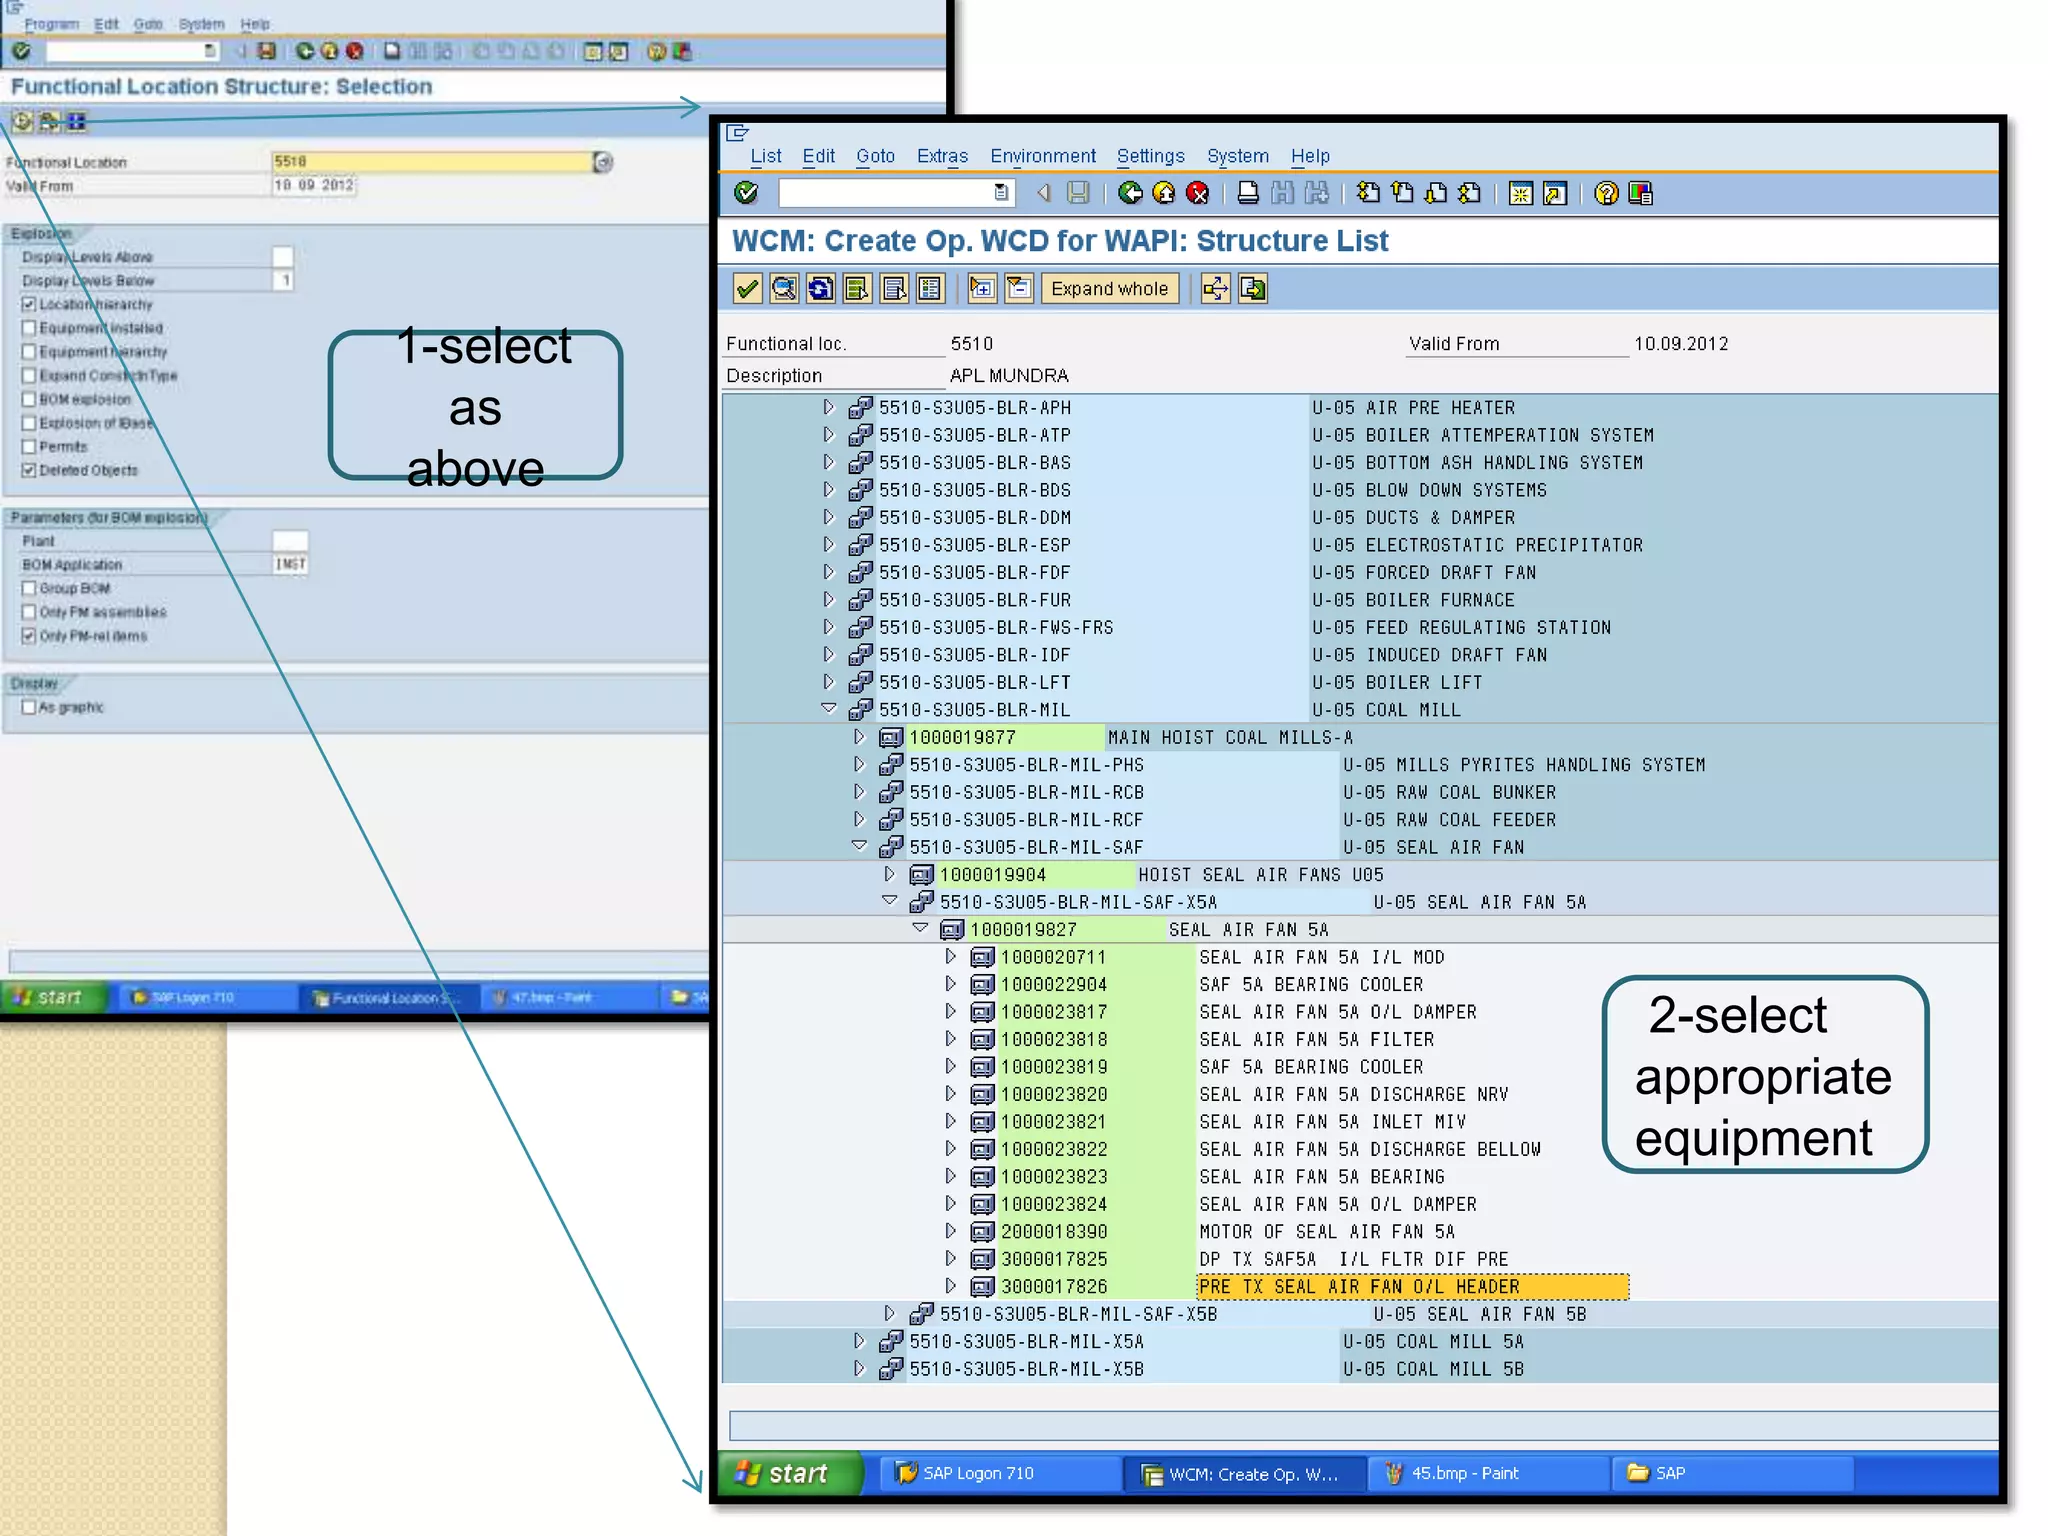The width and height of the screenshot is (2048, 1536).
Task: Click the red Cancel toolbar icon
Action: (x=1197, y=193)
